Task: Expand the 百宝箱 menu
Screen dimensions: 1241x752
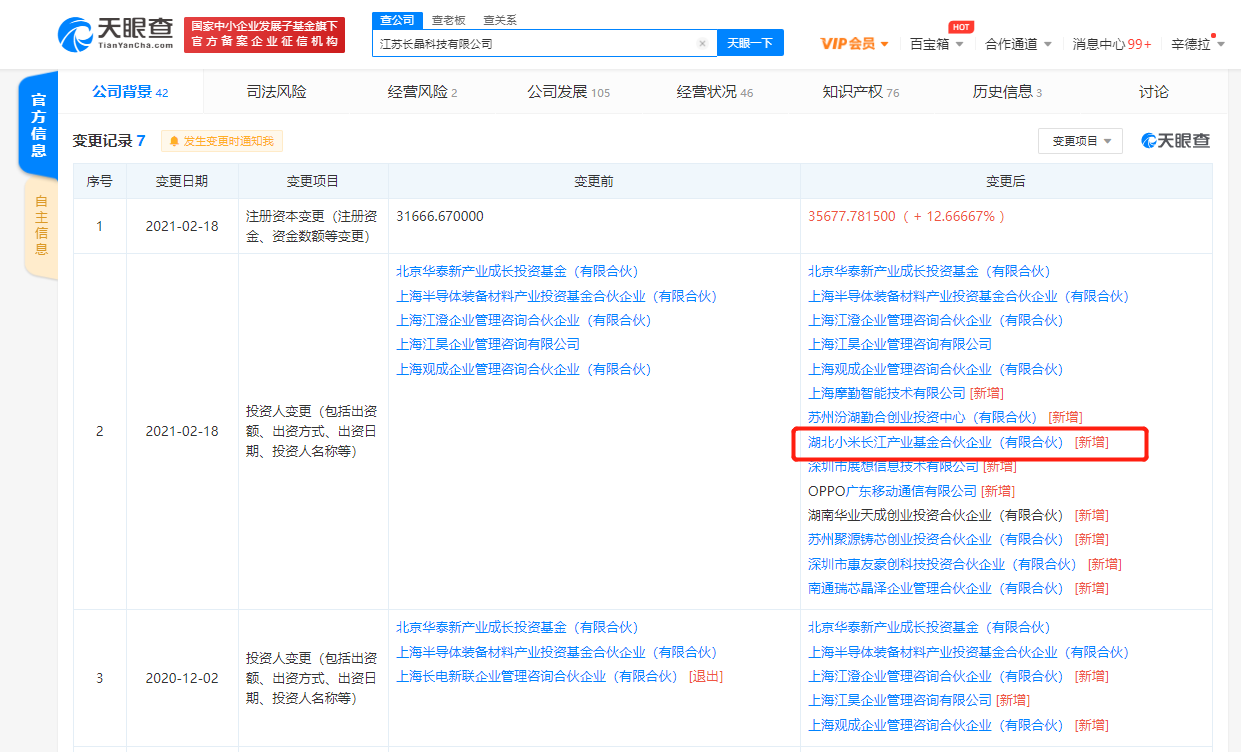Action: pyautogui.click(x=937, y=43)
